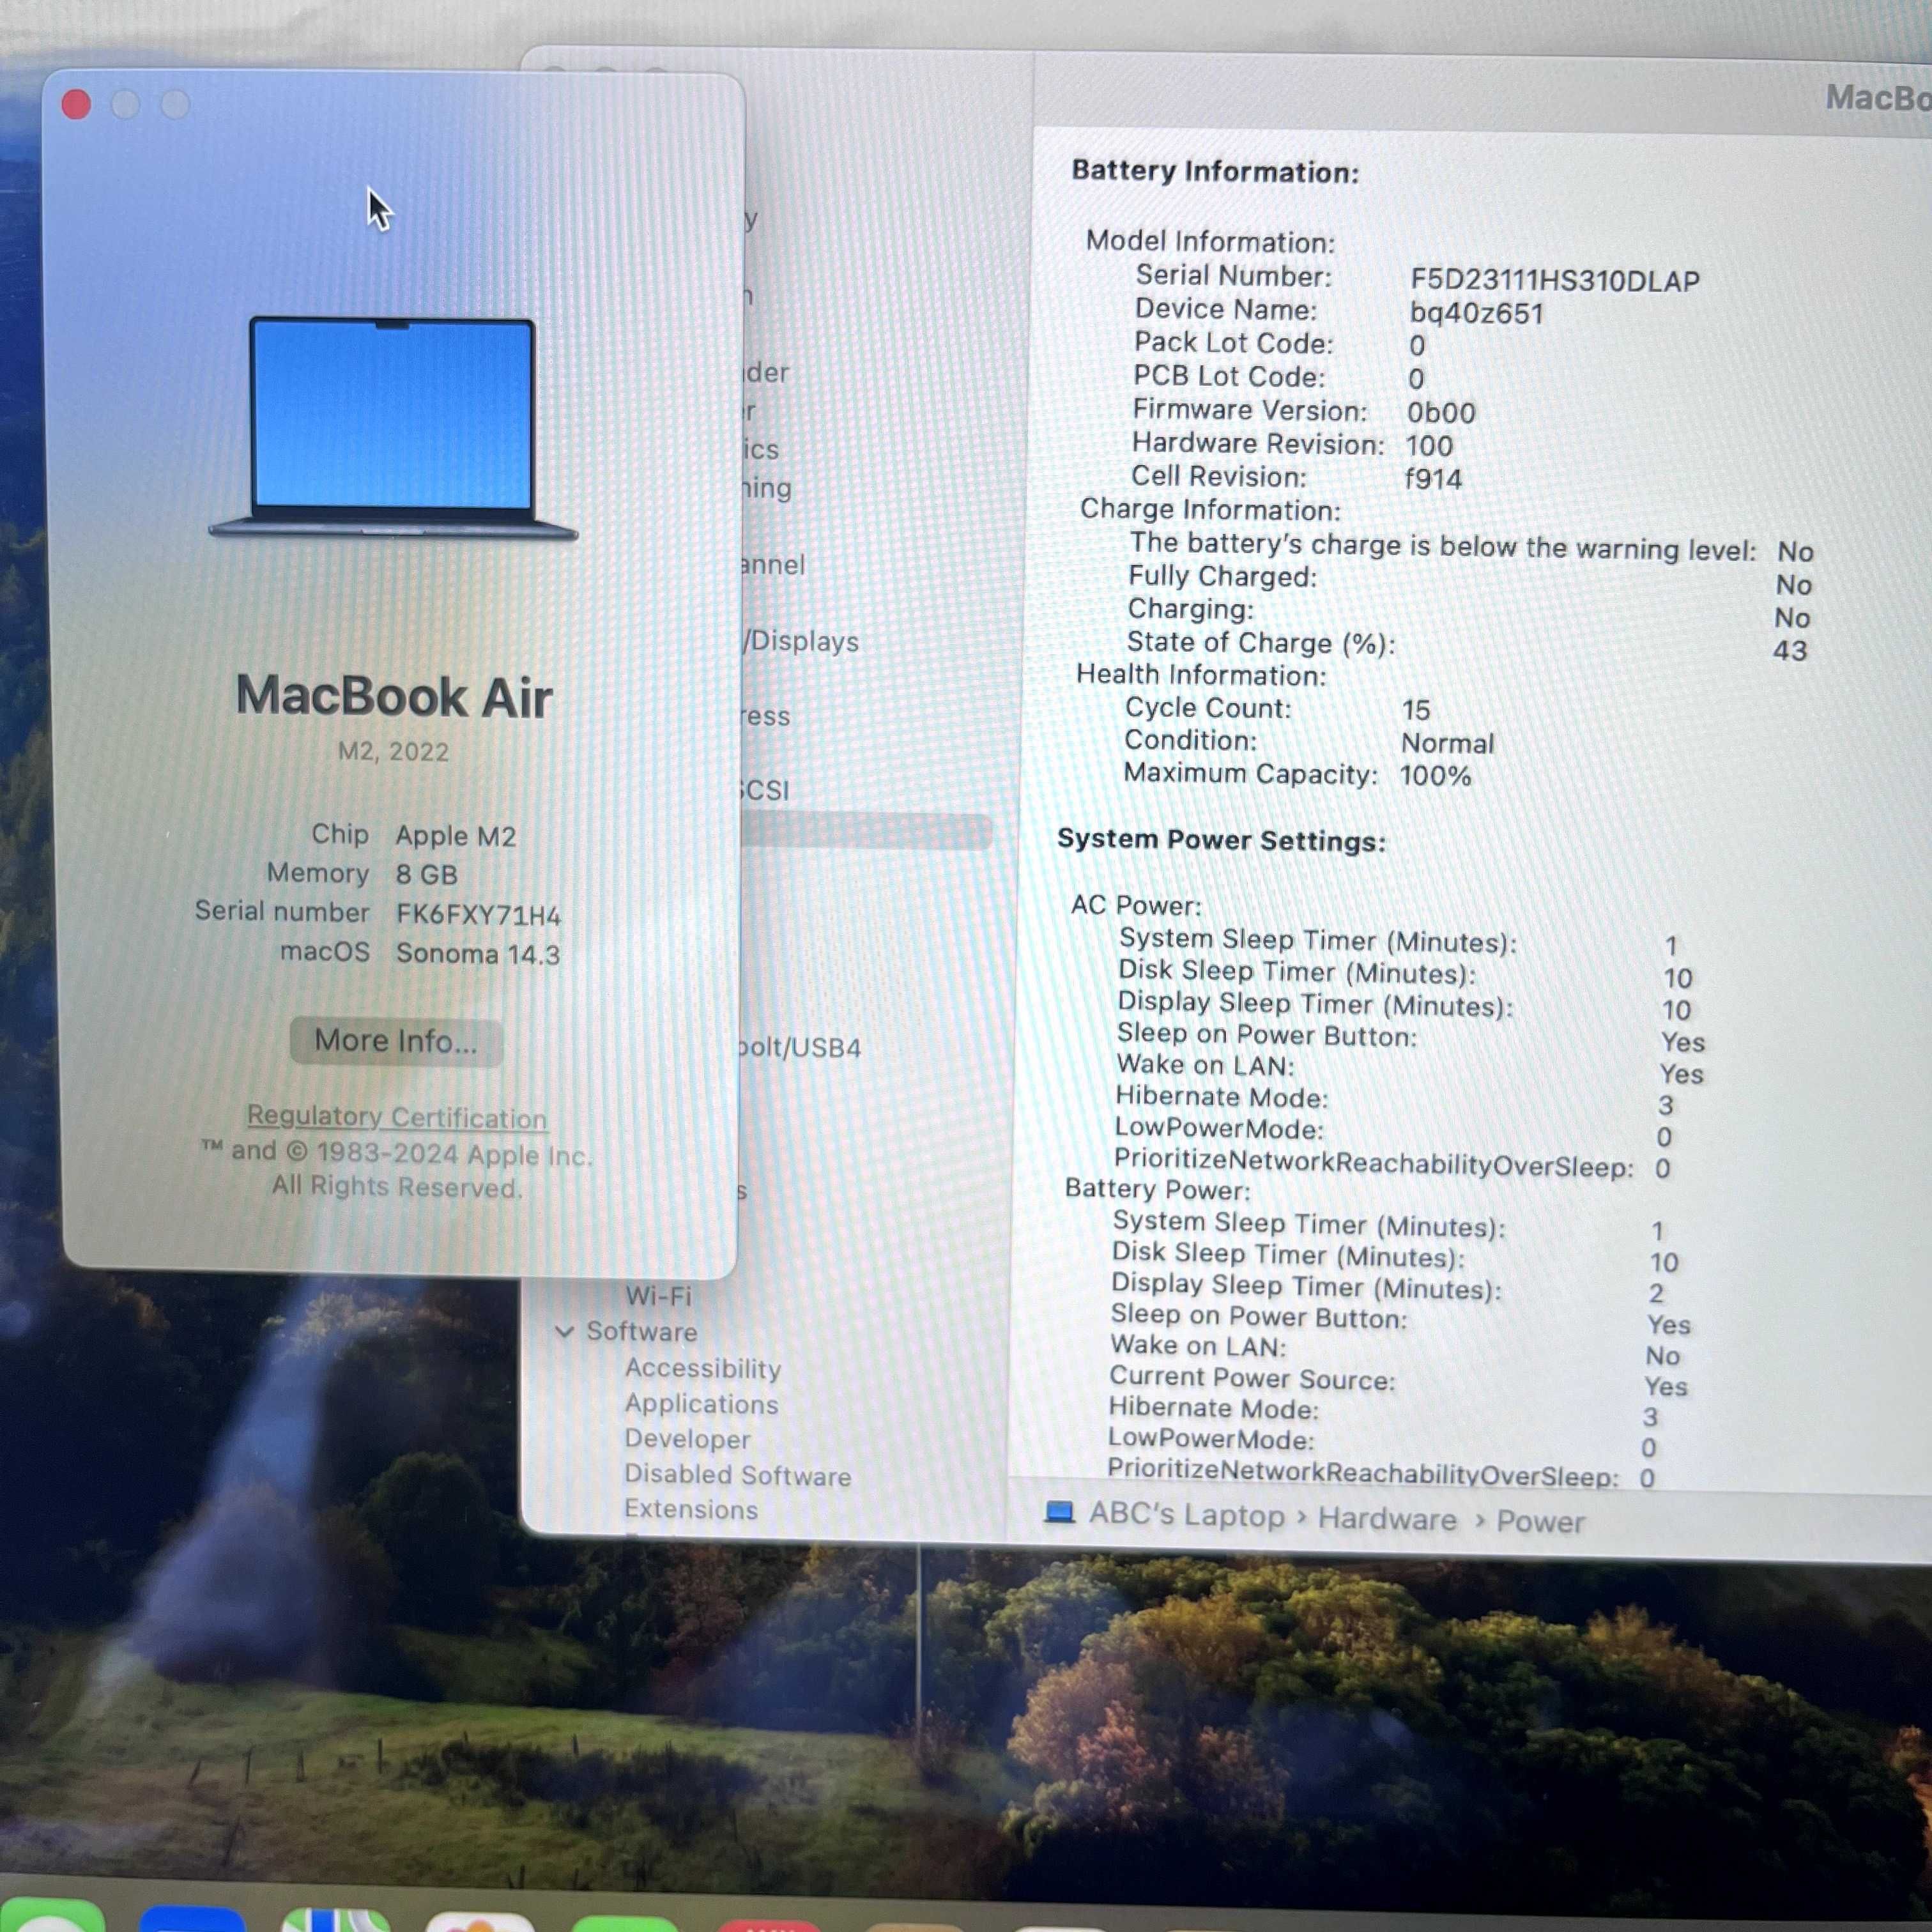
Task: Select Developer under Software
Action: click(687, 1439)
